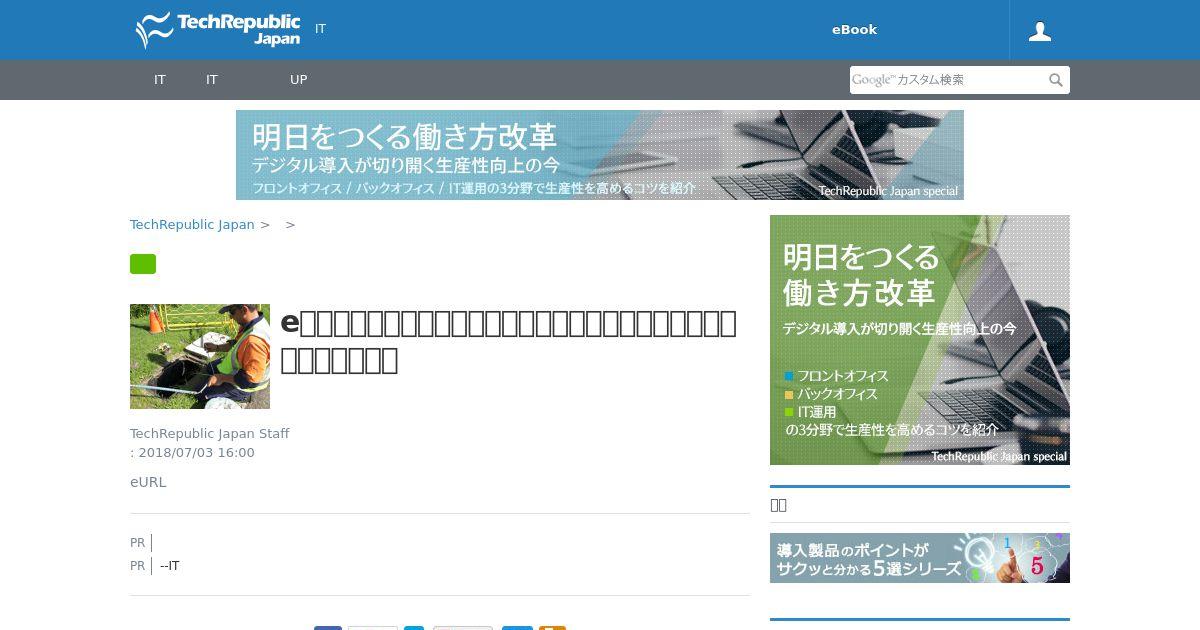Click the eURL summary text
This screenshot has width=1200, height=630.
click(x=148, y=482)
